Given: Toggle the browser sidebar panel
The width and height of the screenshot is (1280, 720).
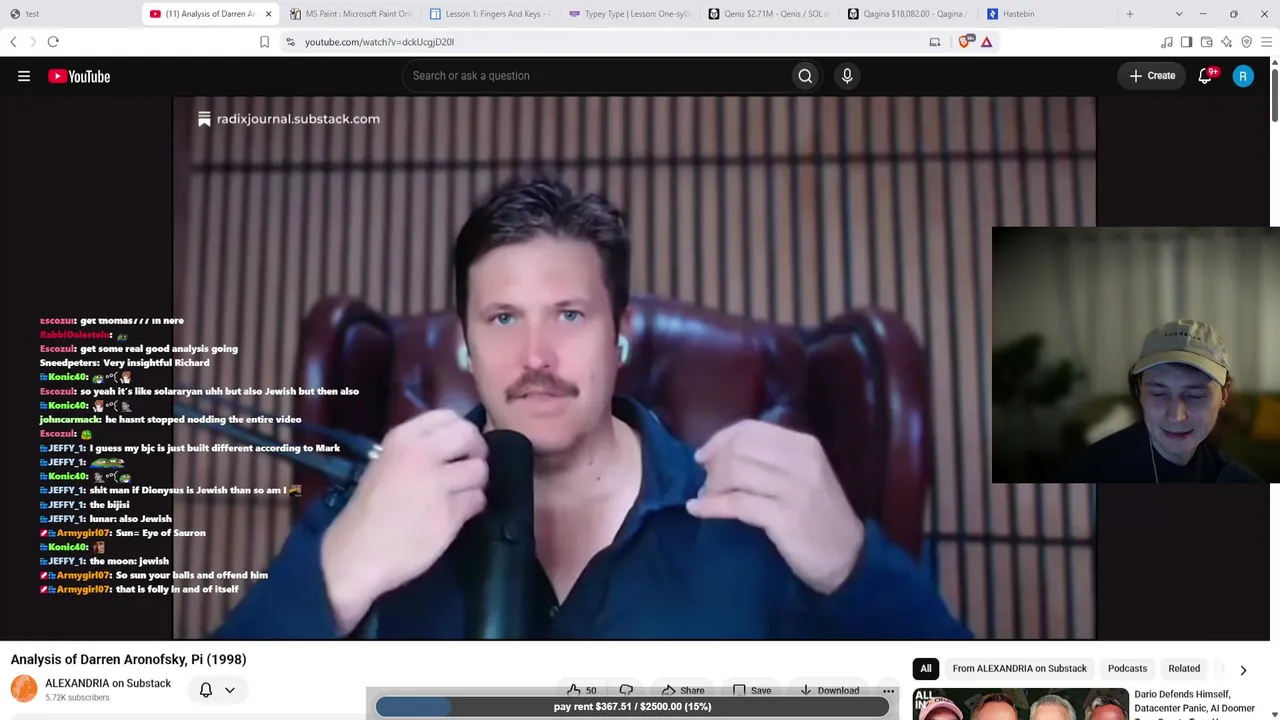Looking at the screenshot, I should coord(1186,42).
